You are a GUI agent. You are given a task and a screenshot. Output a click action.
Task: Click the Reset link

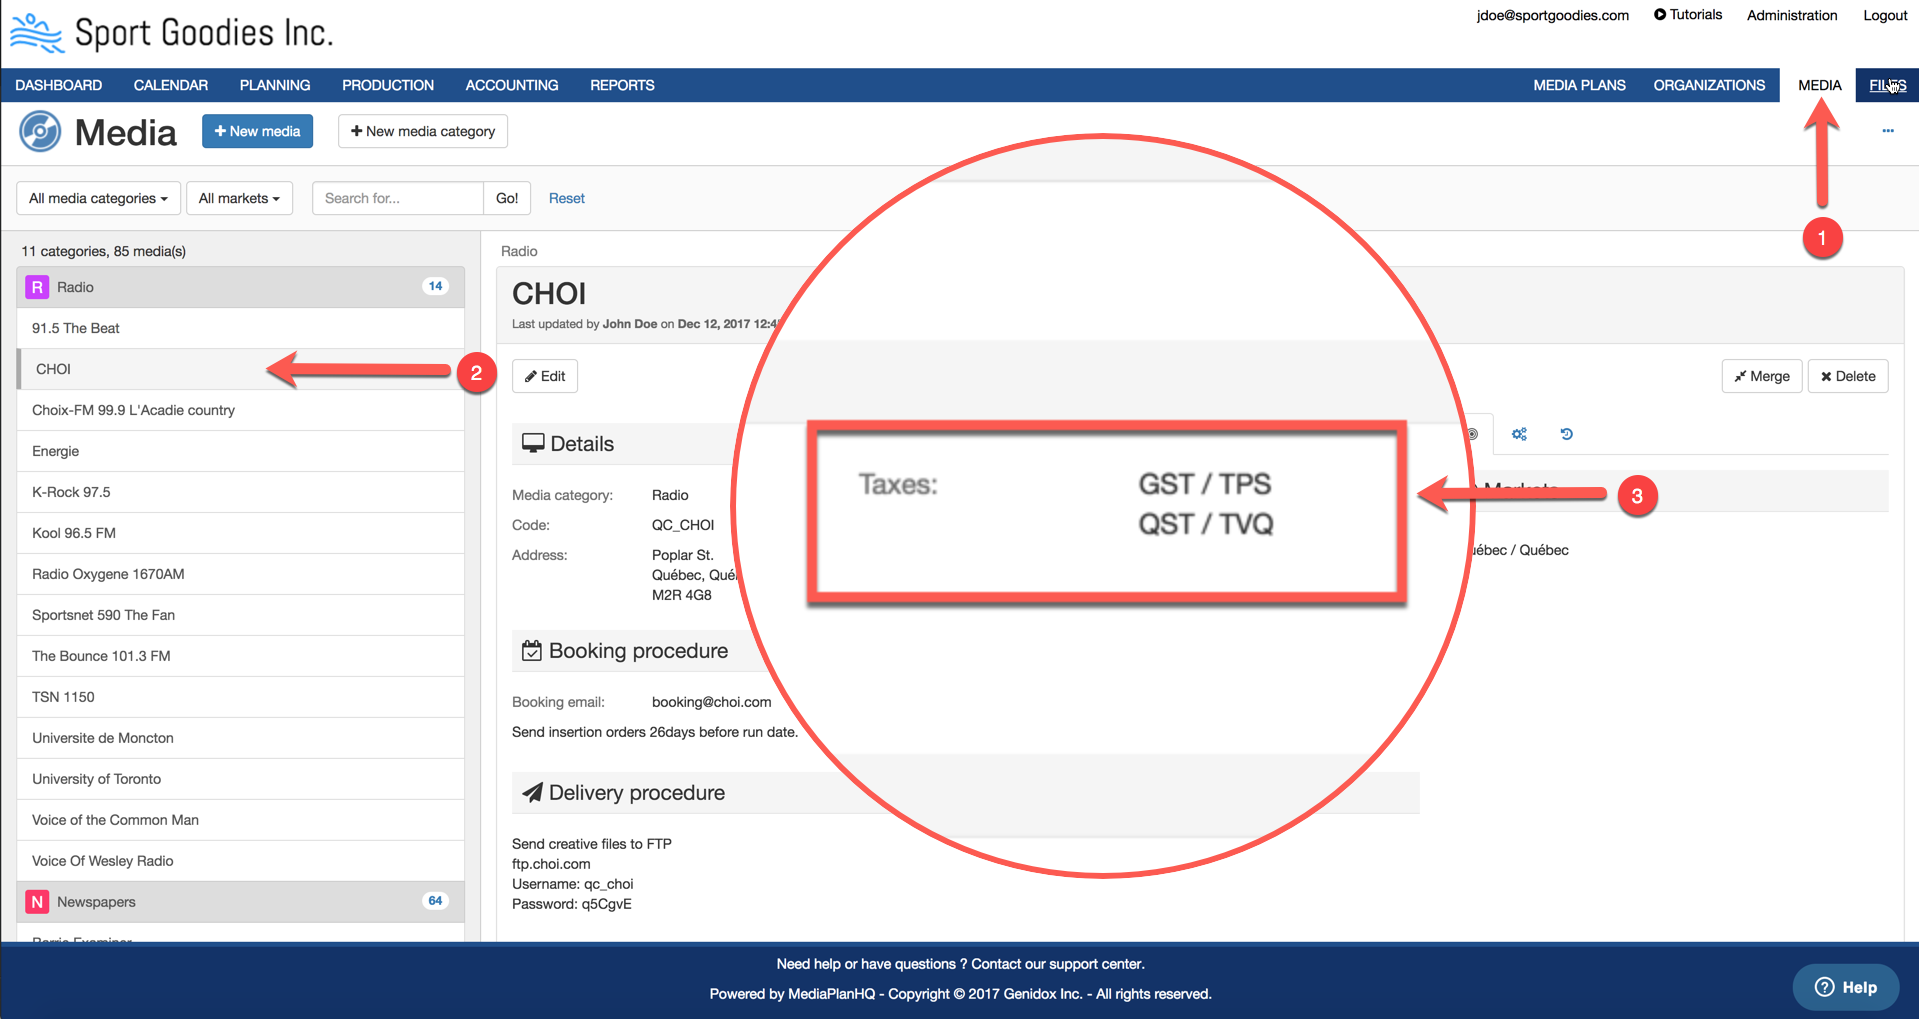pos(566,198)
